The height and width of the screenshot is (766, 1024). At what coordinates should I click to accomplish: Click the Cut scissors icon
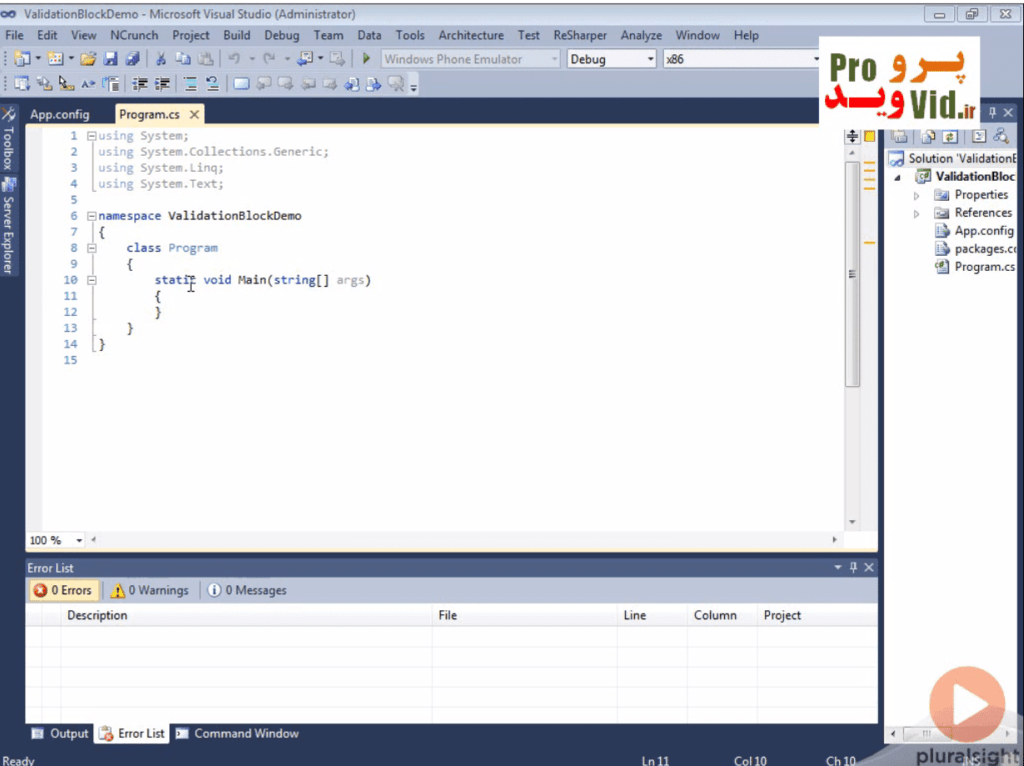[160, 59]
